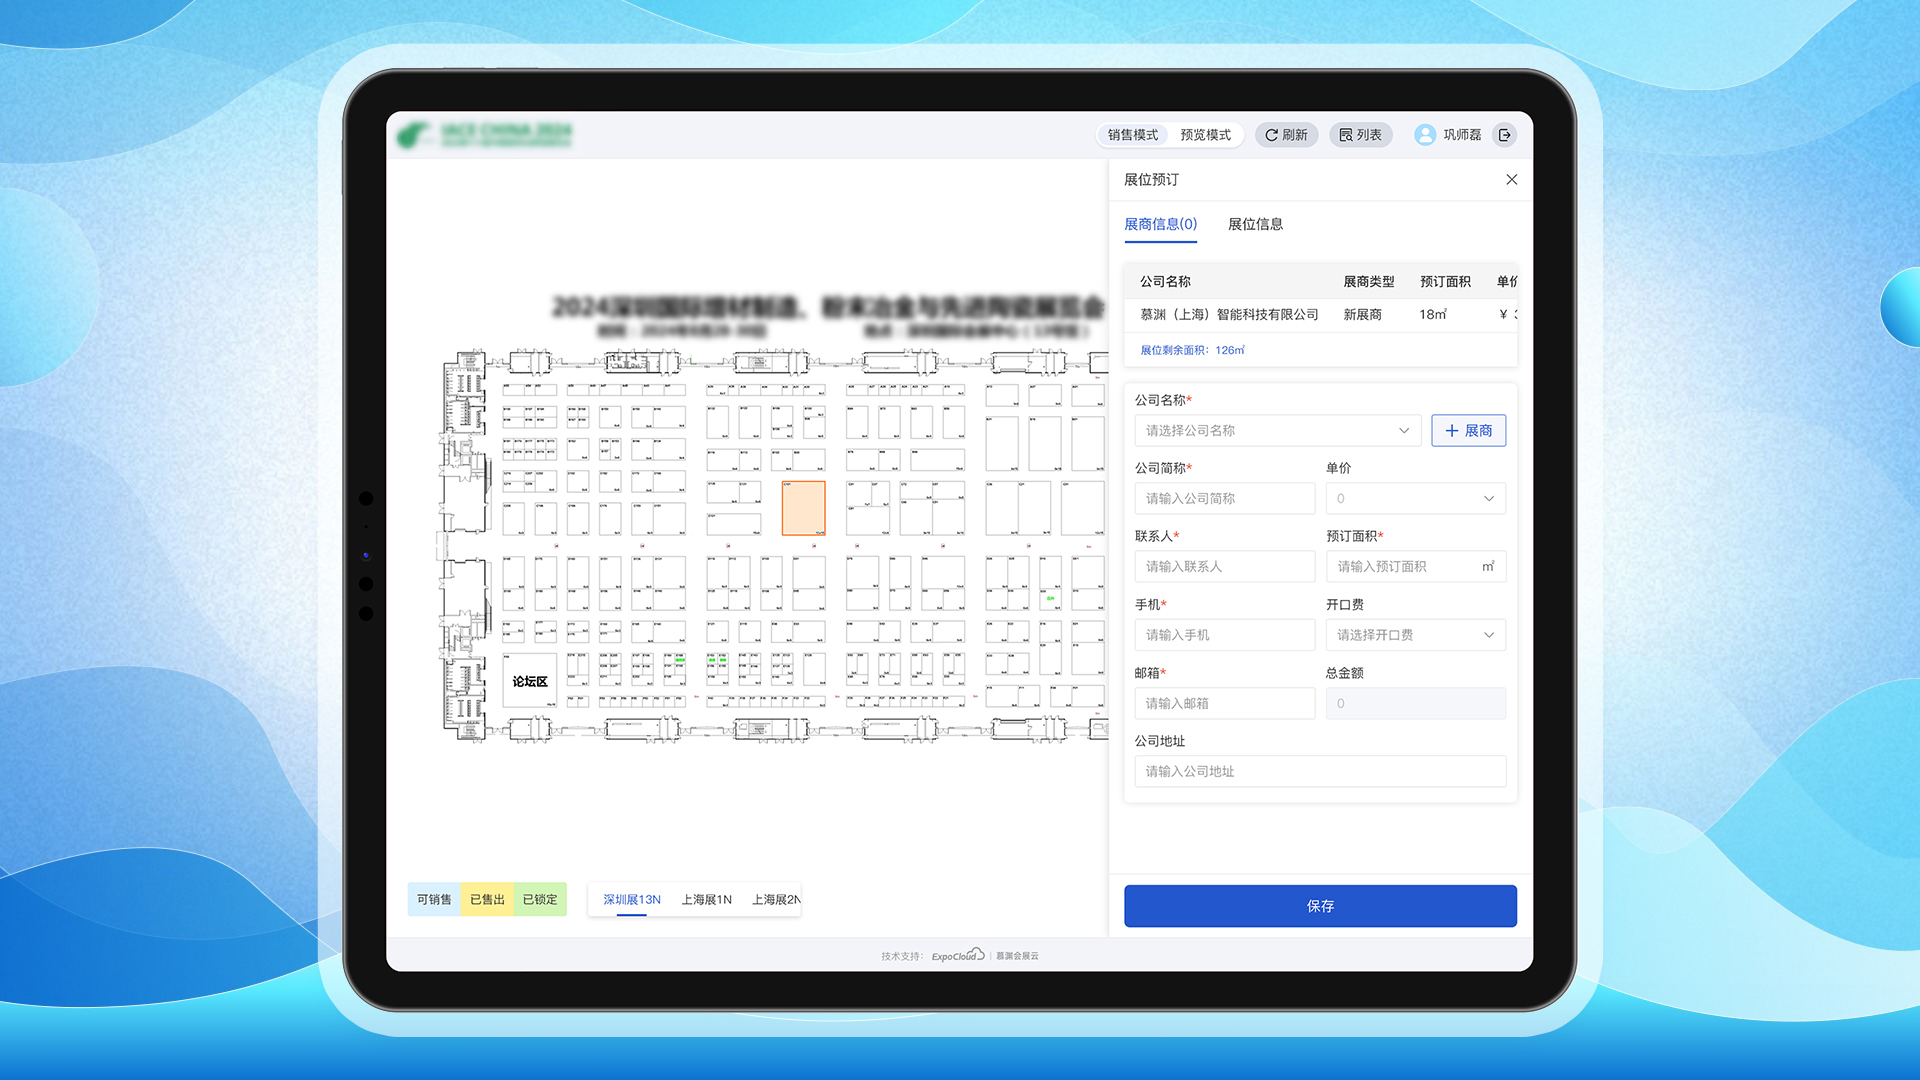Click the 邮箱 input field
The width and height of the screenshot is (1920, 1080).
point(1224,703)
